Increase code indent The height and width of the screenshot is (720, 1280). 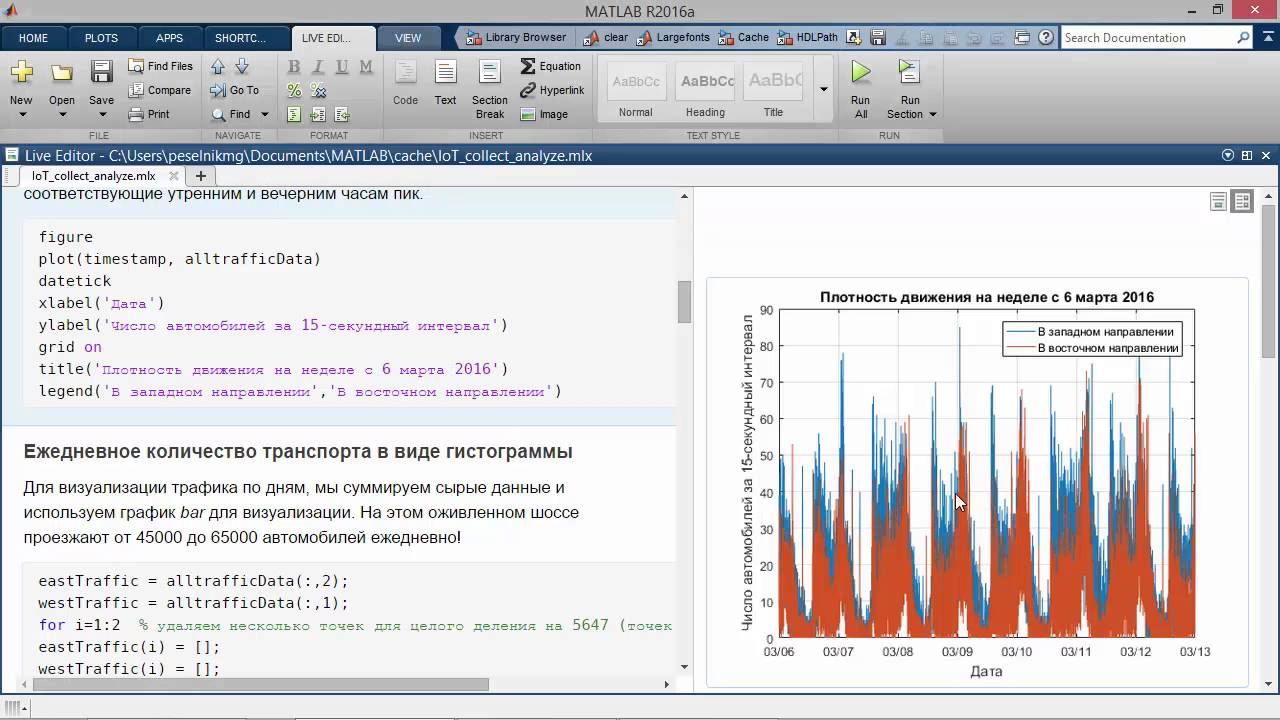coord(318,115)
